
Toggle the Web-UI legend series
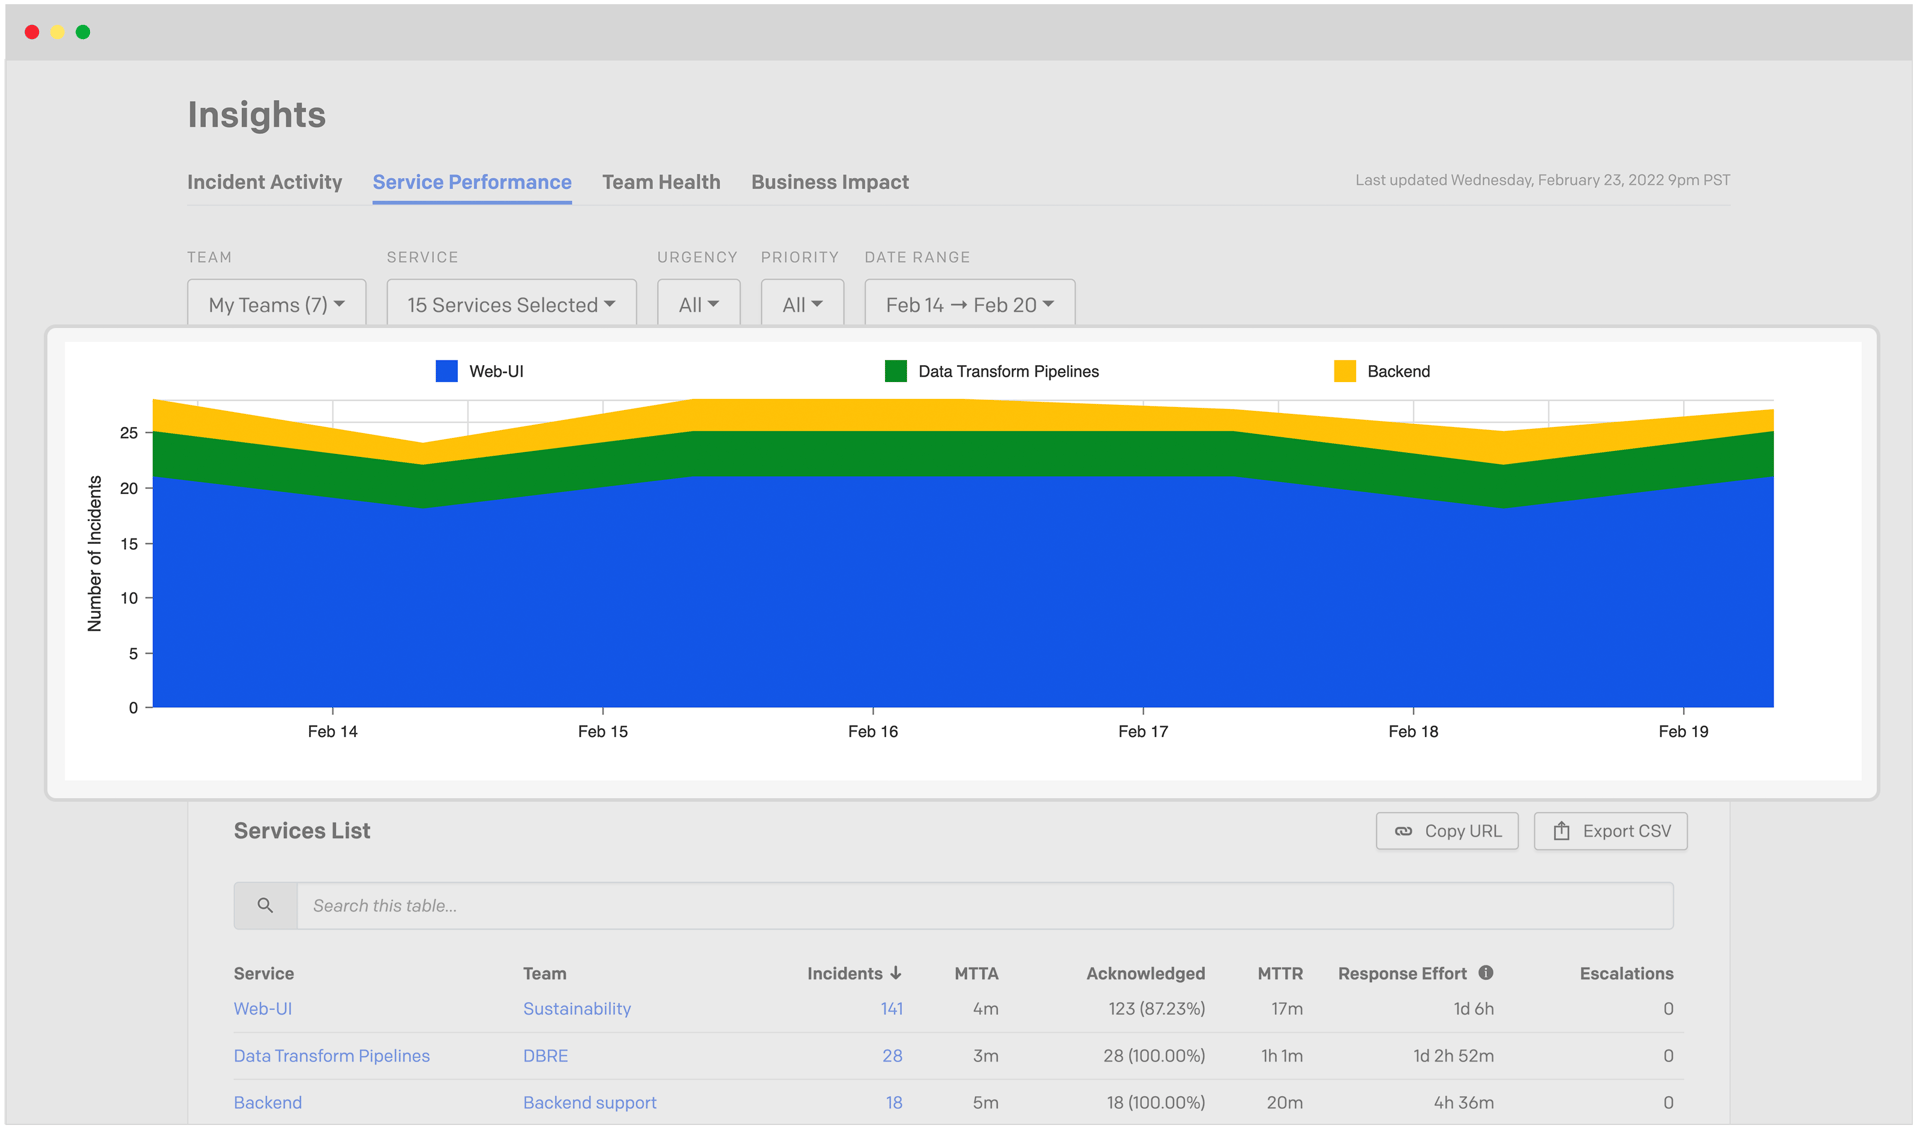point(495,372)
